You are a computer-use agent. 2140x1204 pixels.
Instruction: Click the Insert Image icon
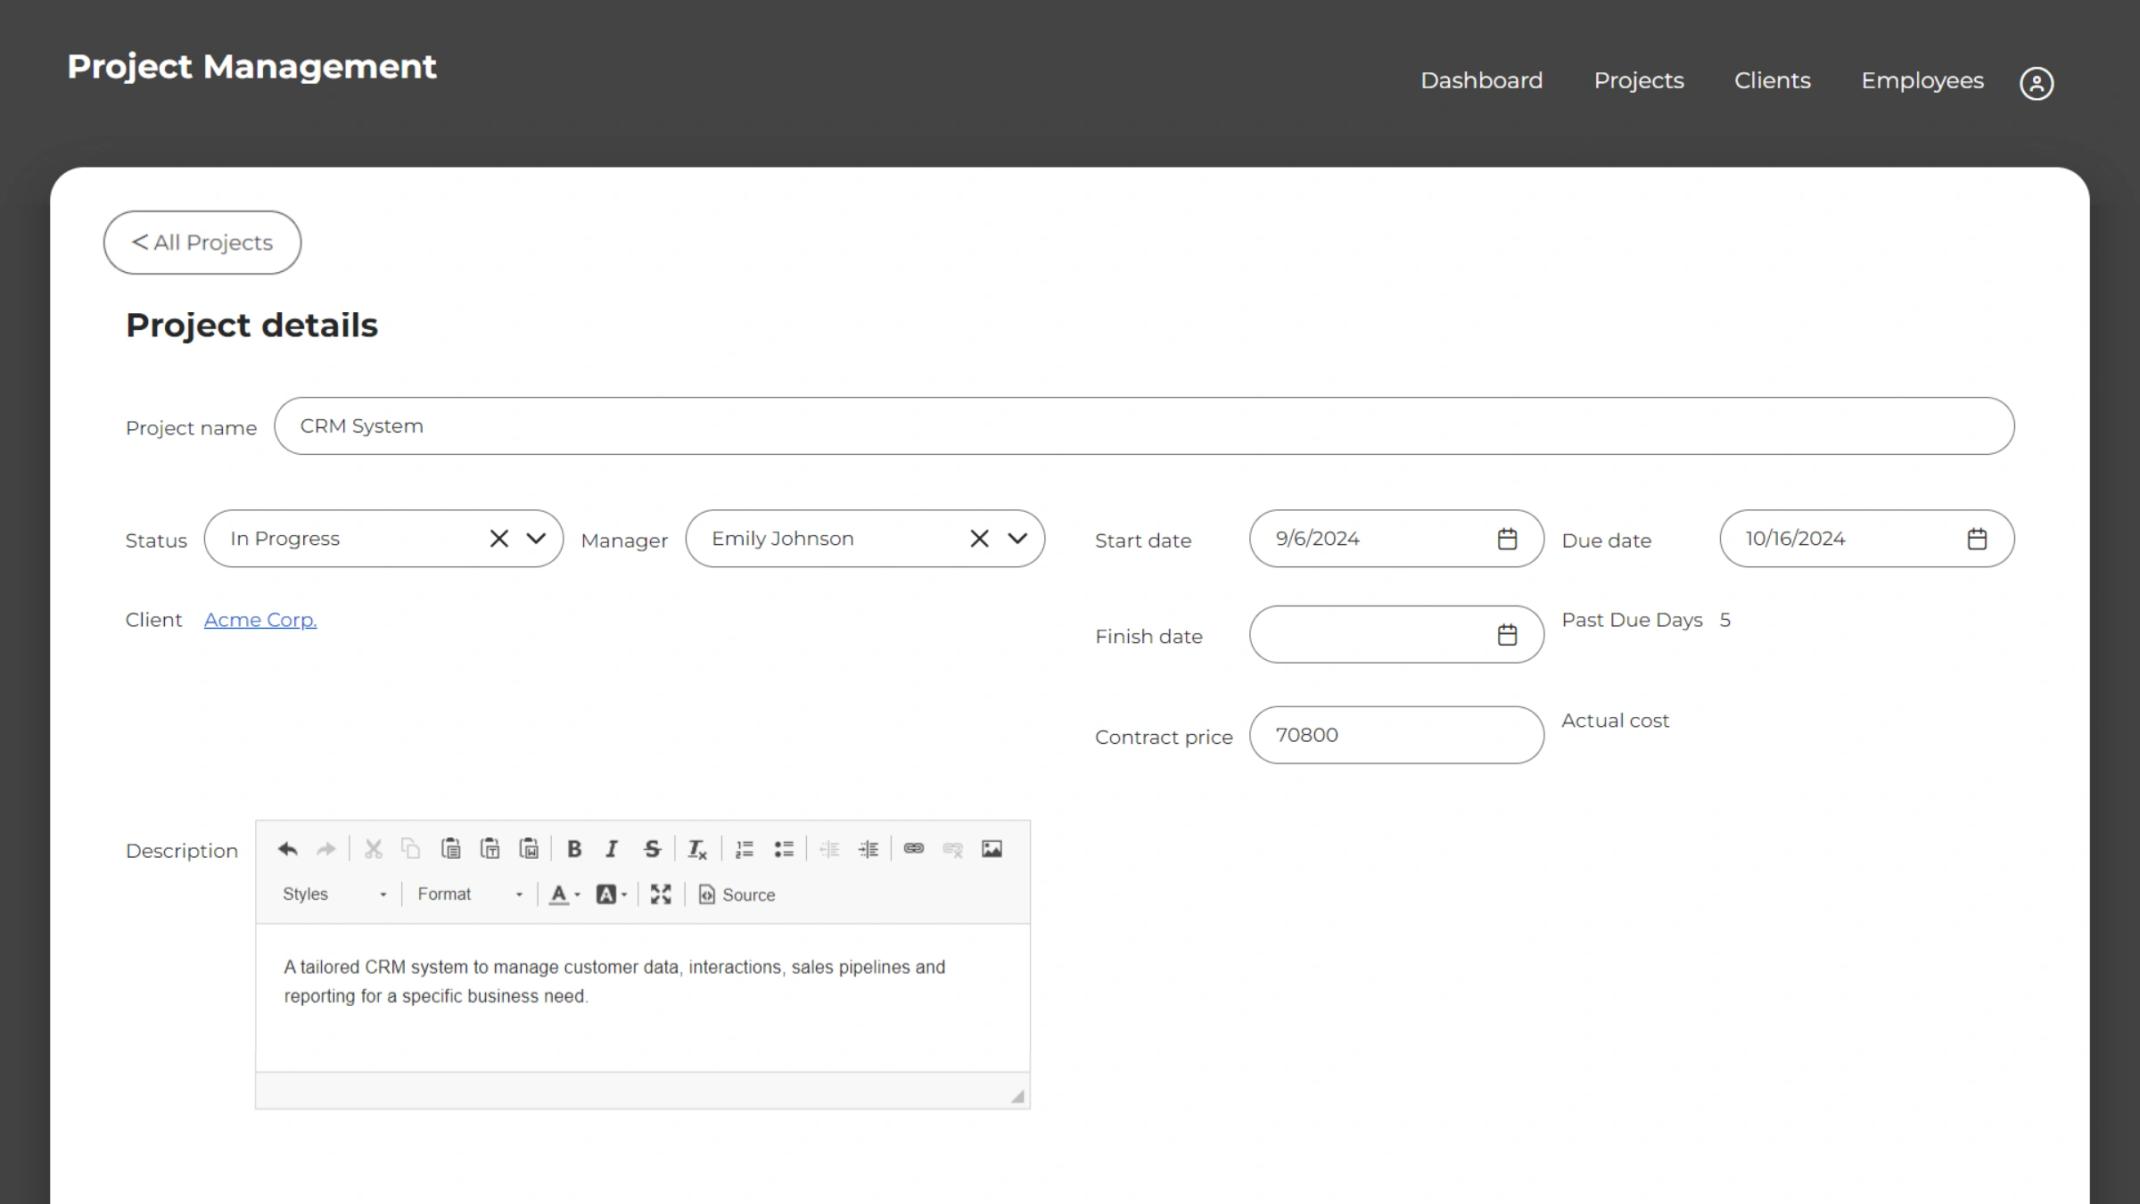[x=991, y=849]
